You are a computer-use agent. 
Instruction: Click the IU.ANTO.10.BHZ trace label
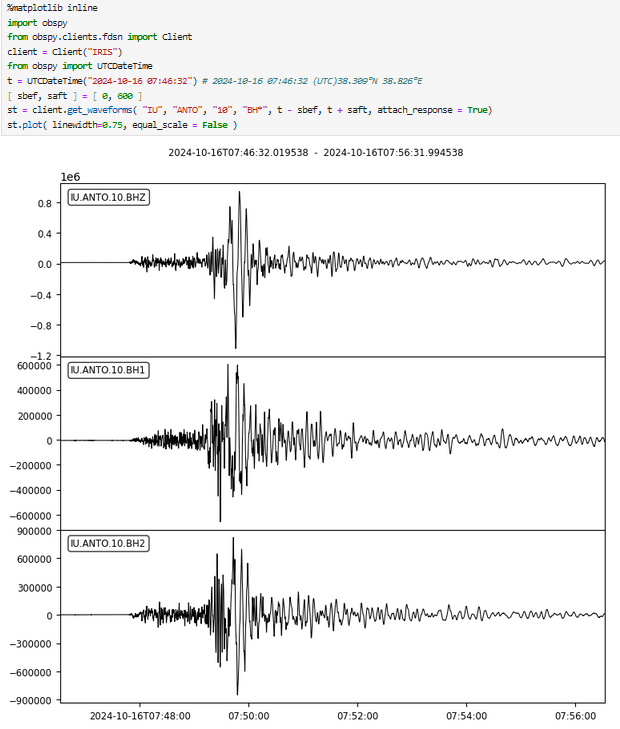click(x=108, y=198)
